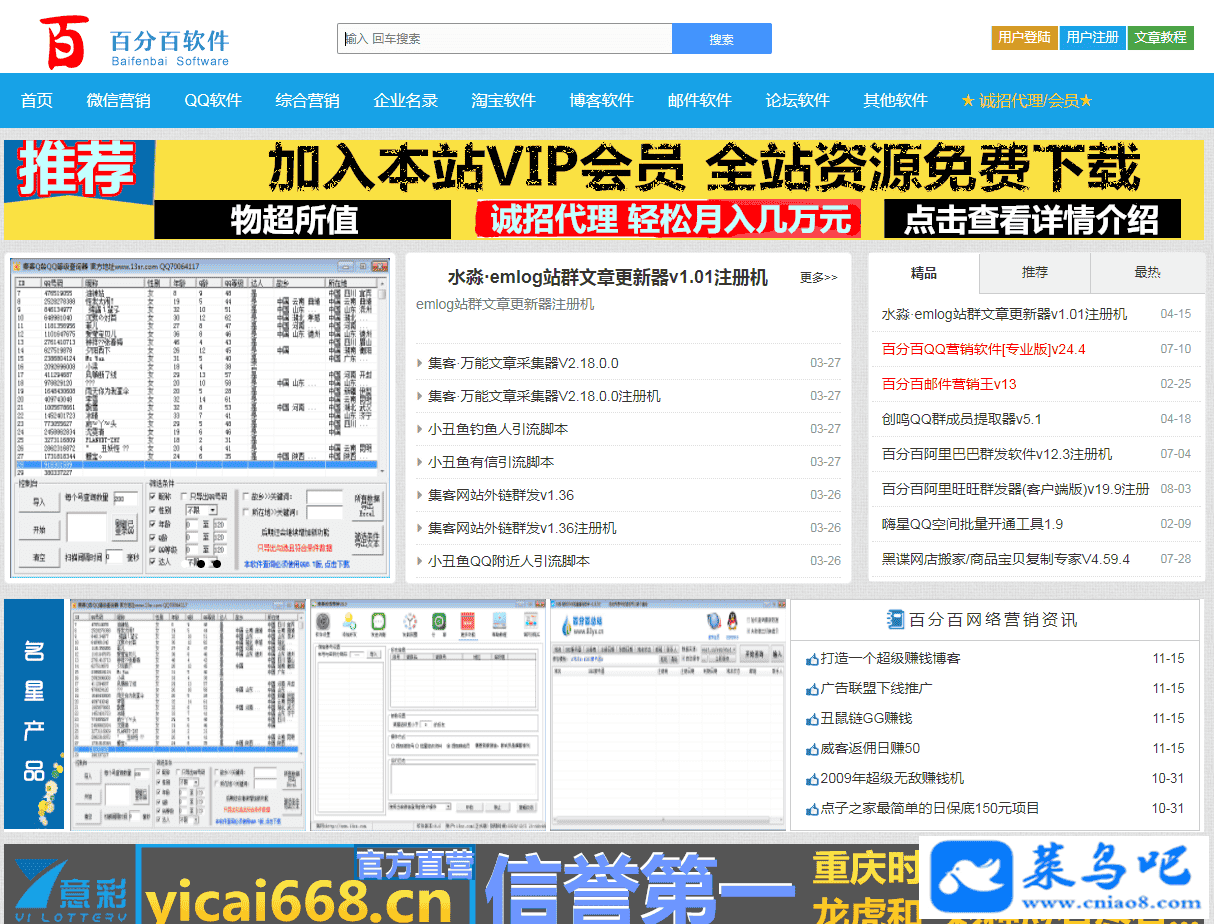Click the icon next to 百分百网络营销资讯 heading
Image resolution: width=1214 pixels, height=924 pixels.
coord(895,619)
